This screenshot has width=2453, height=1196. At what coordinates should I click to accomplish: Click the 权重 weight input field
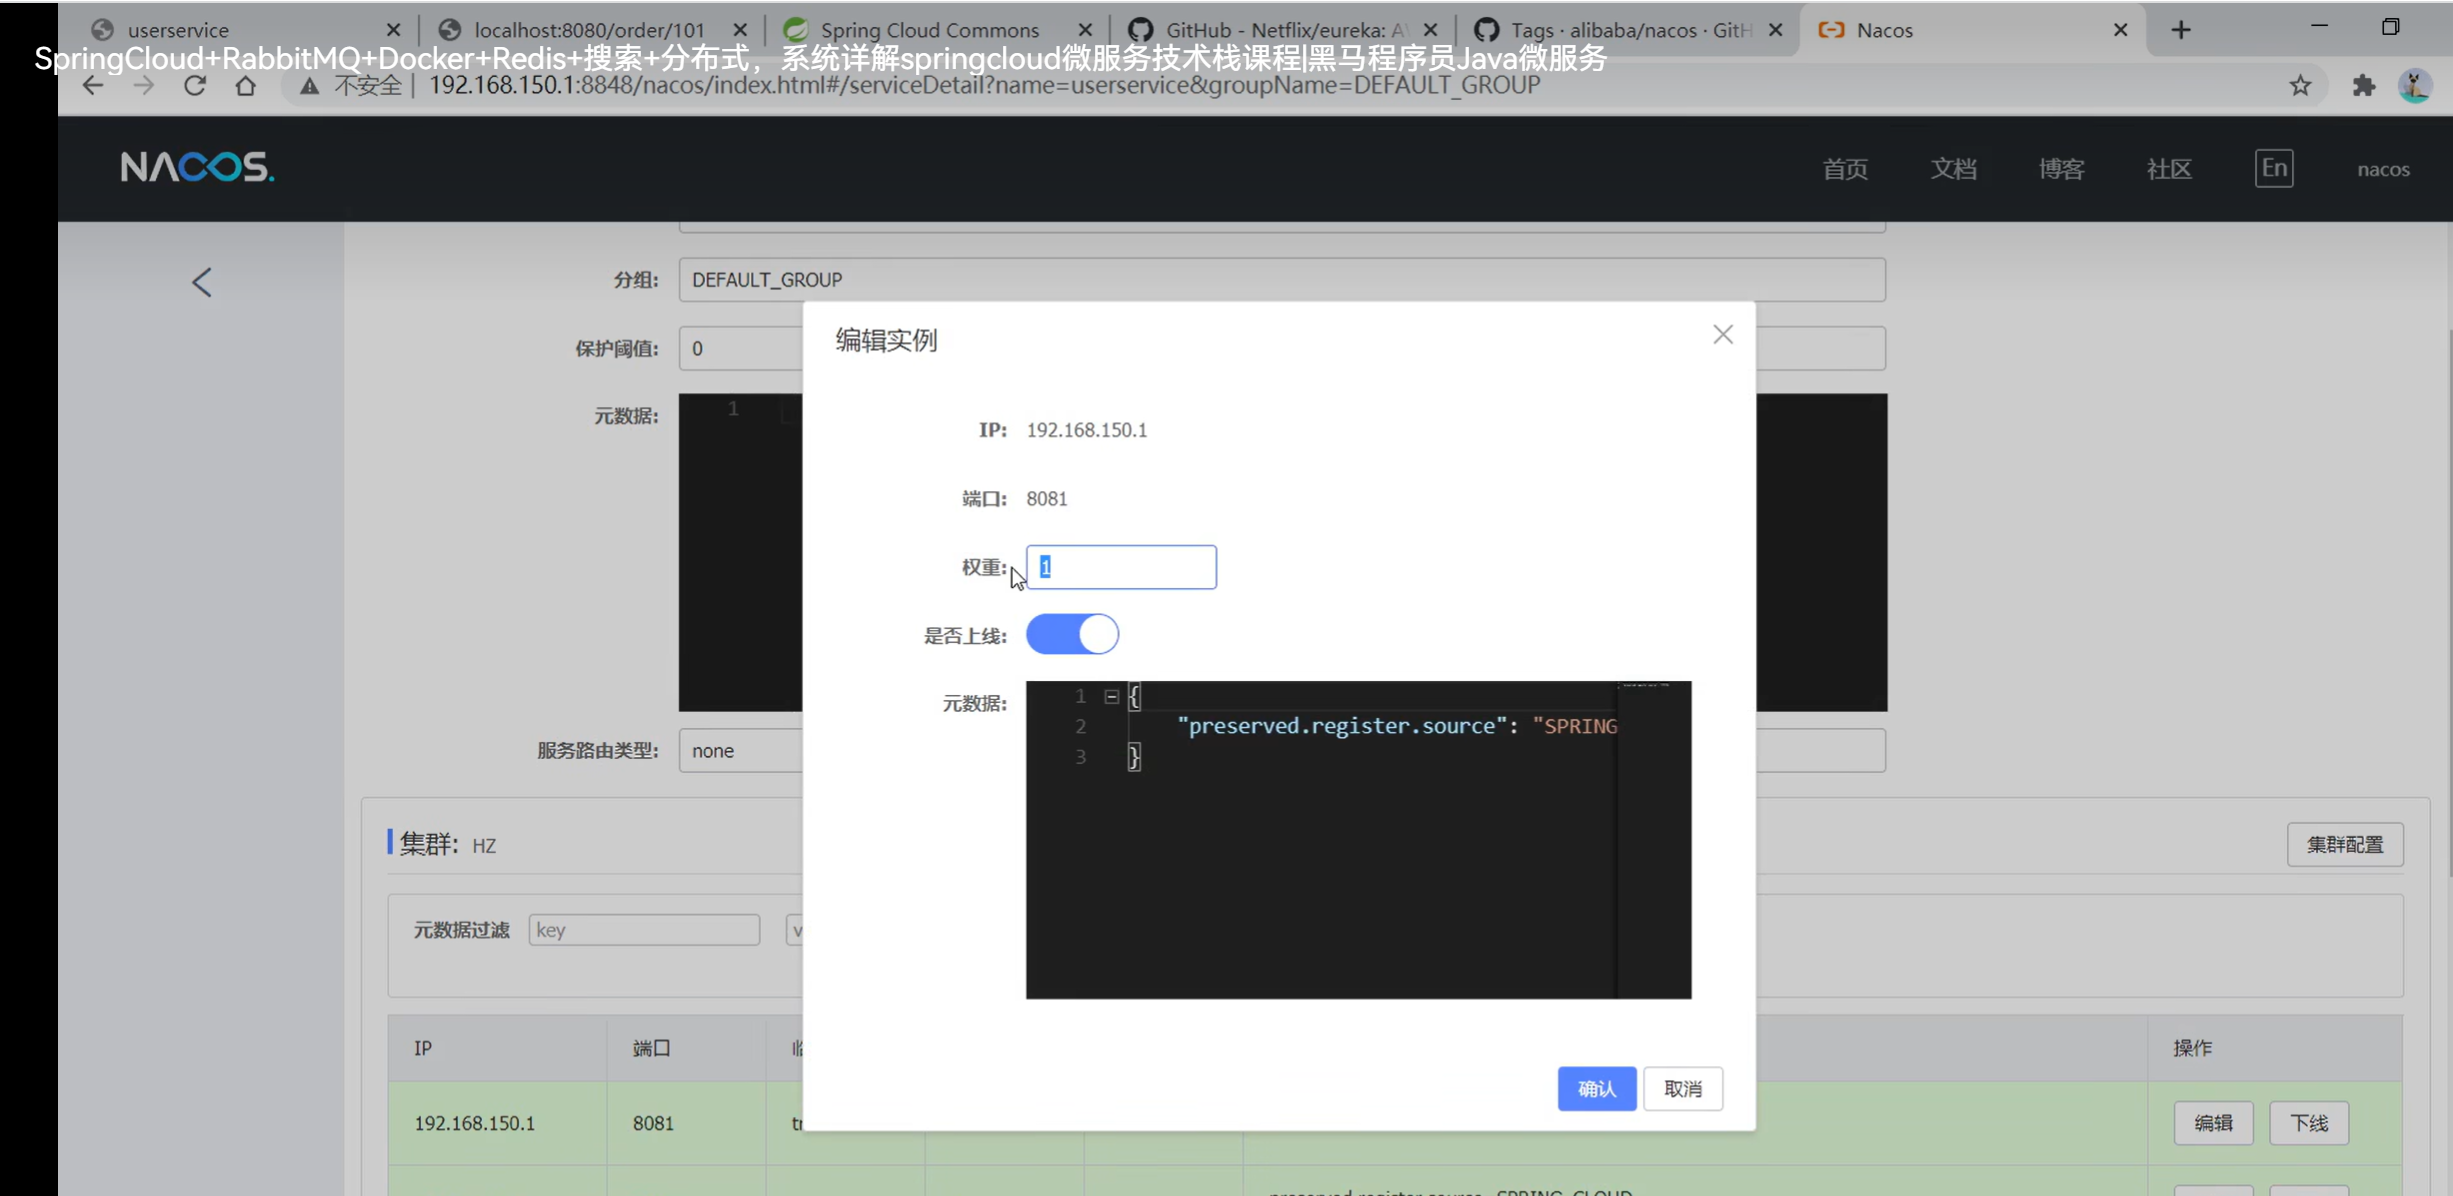tap(1120, 567)
